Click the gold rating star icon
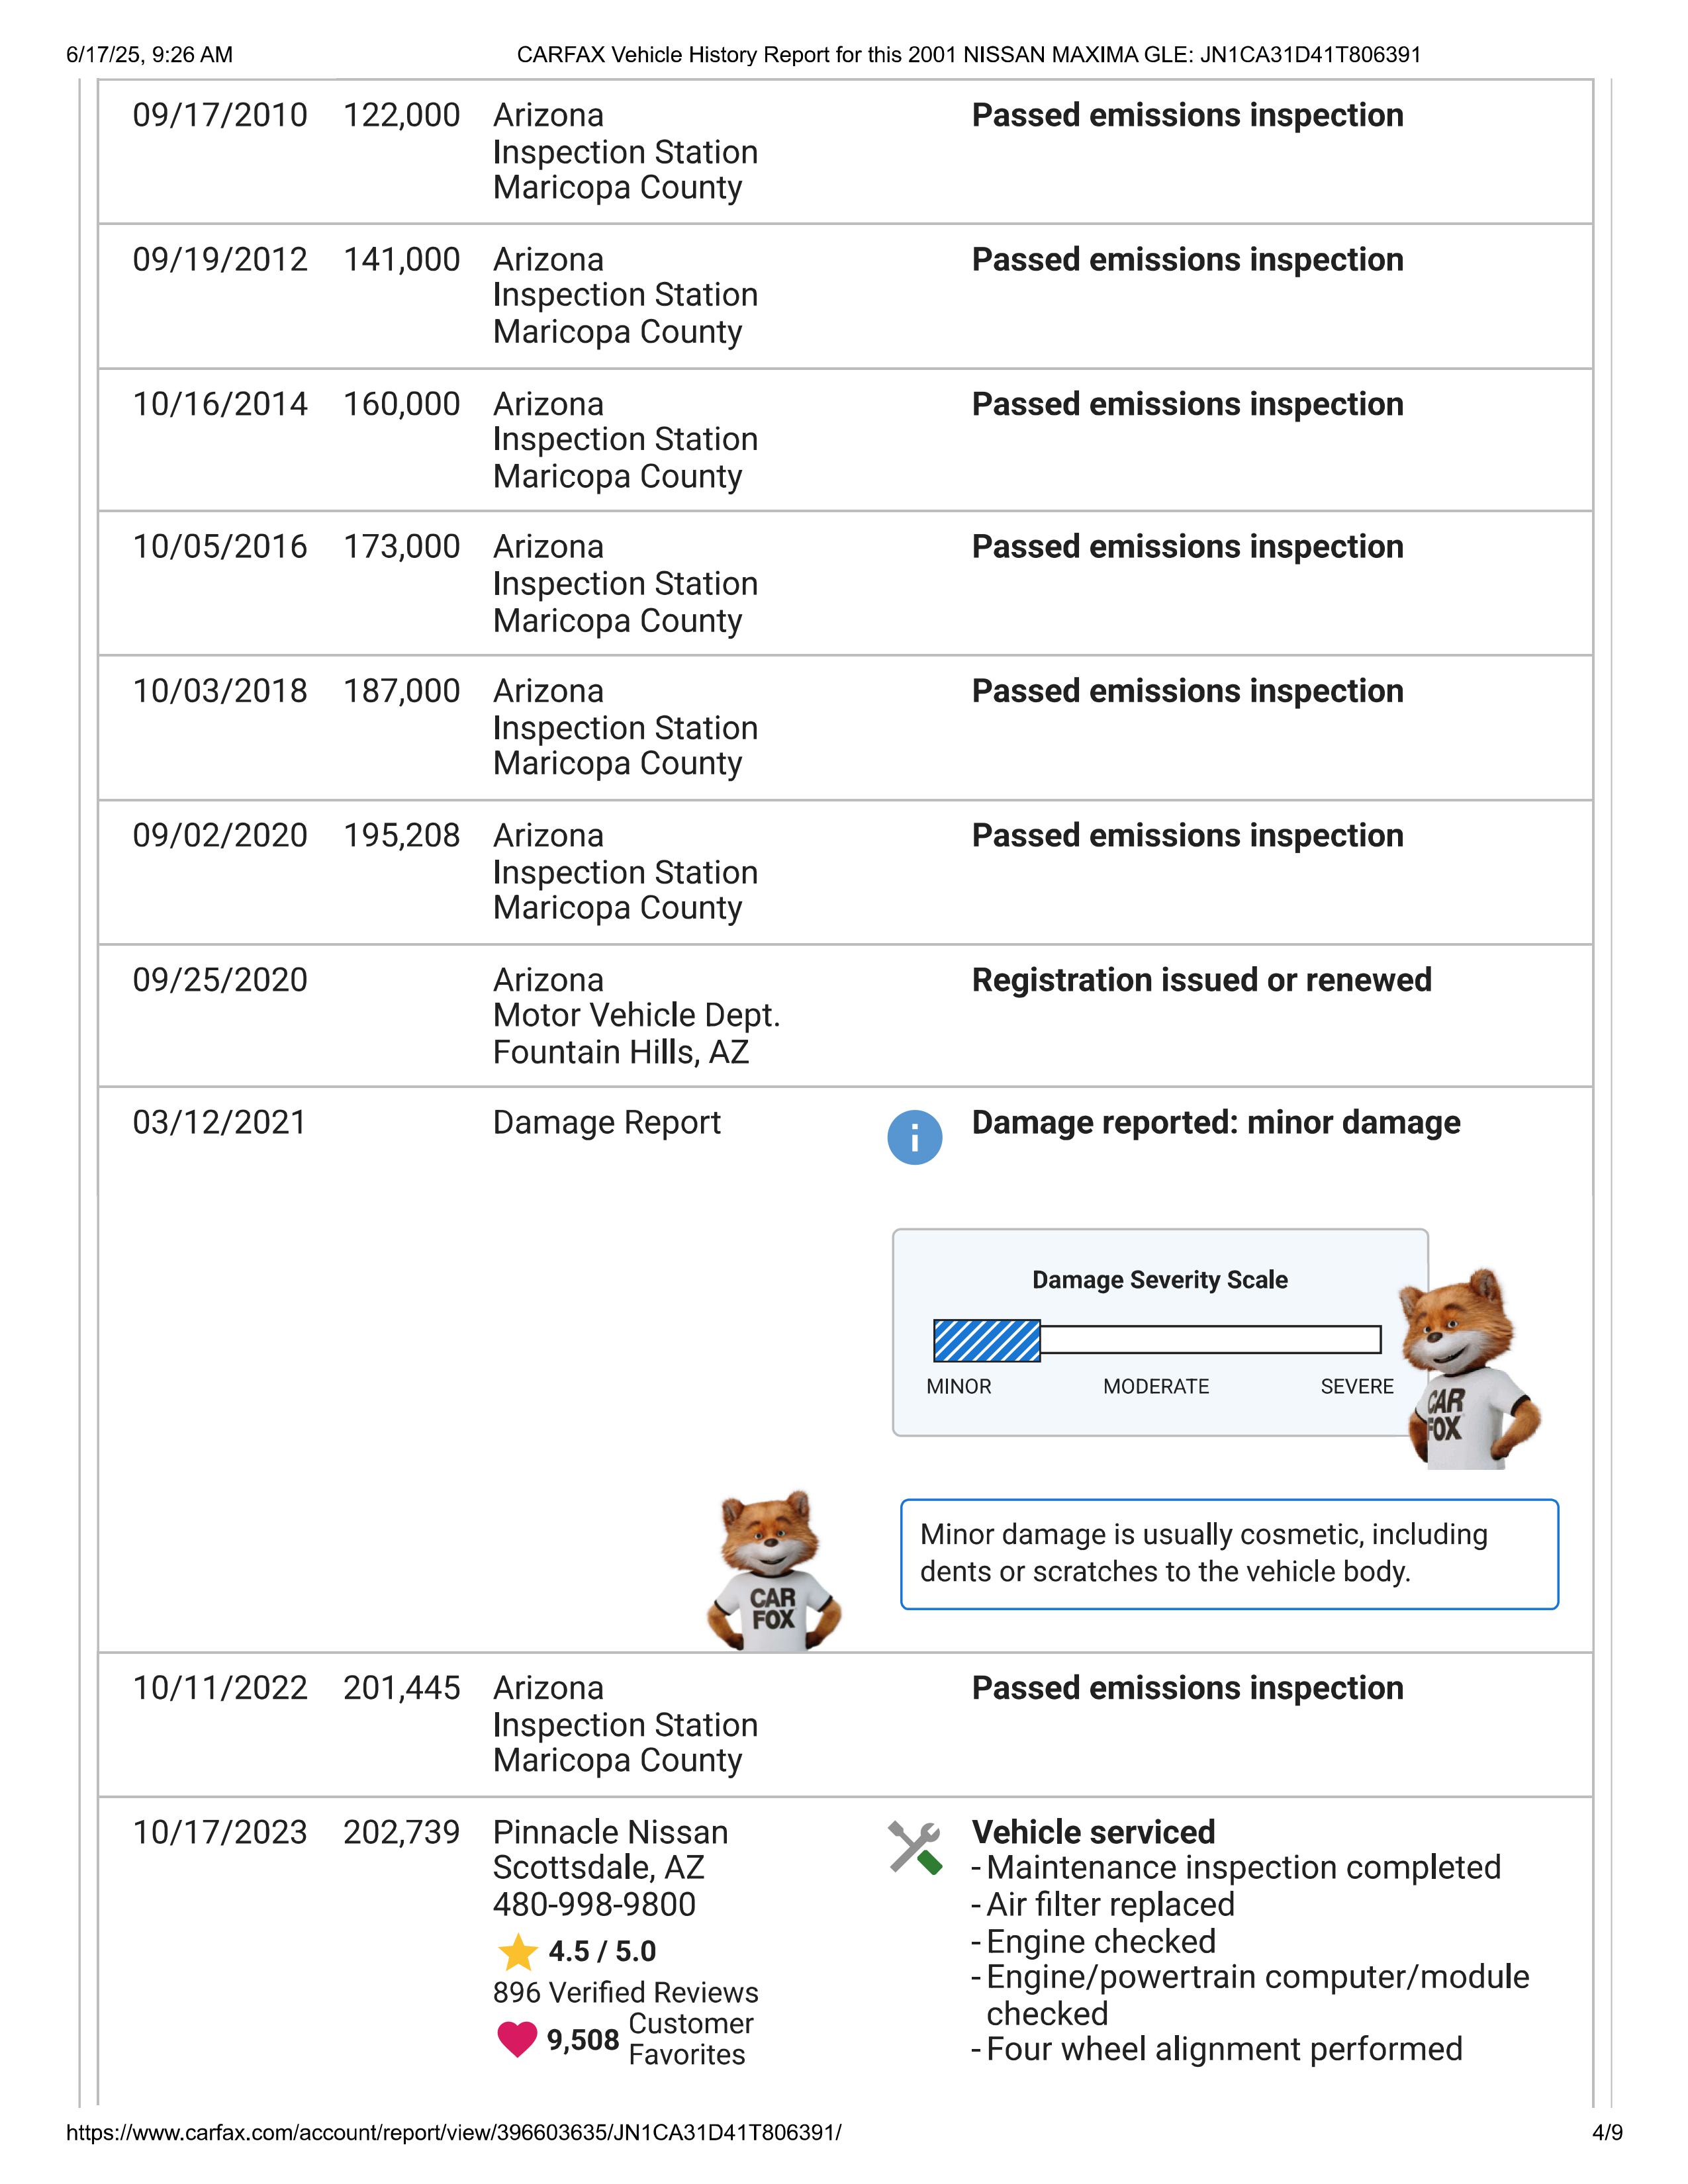The image size is (1688, 2184). (x=517, y=1952)
